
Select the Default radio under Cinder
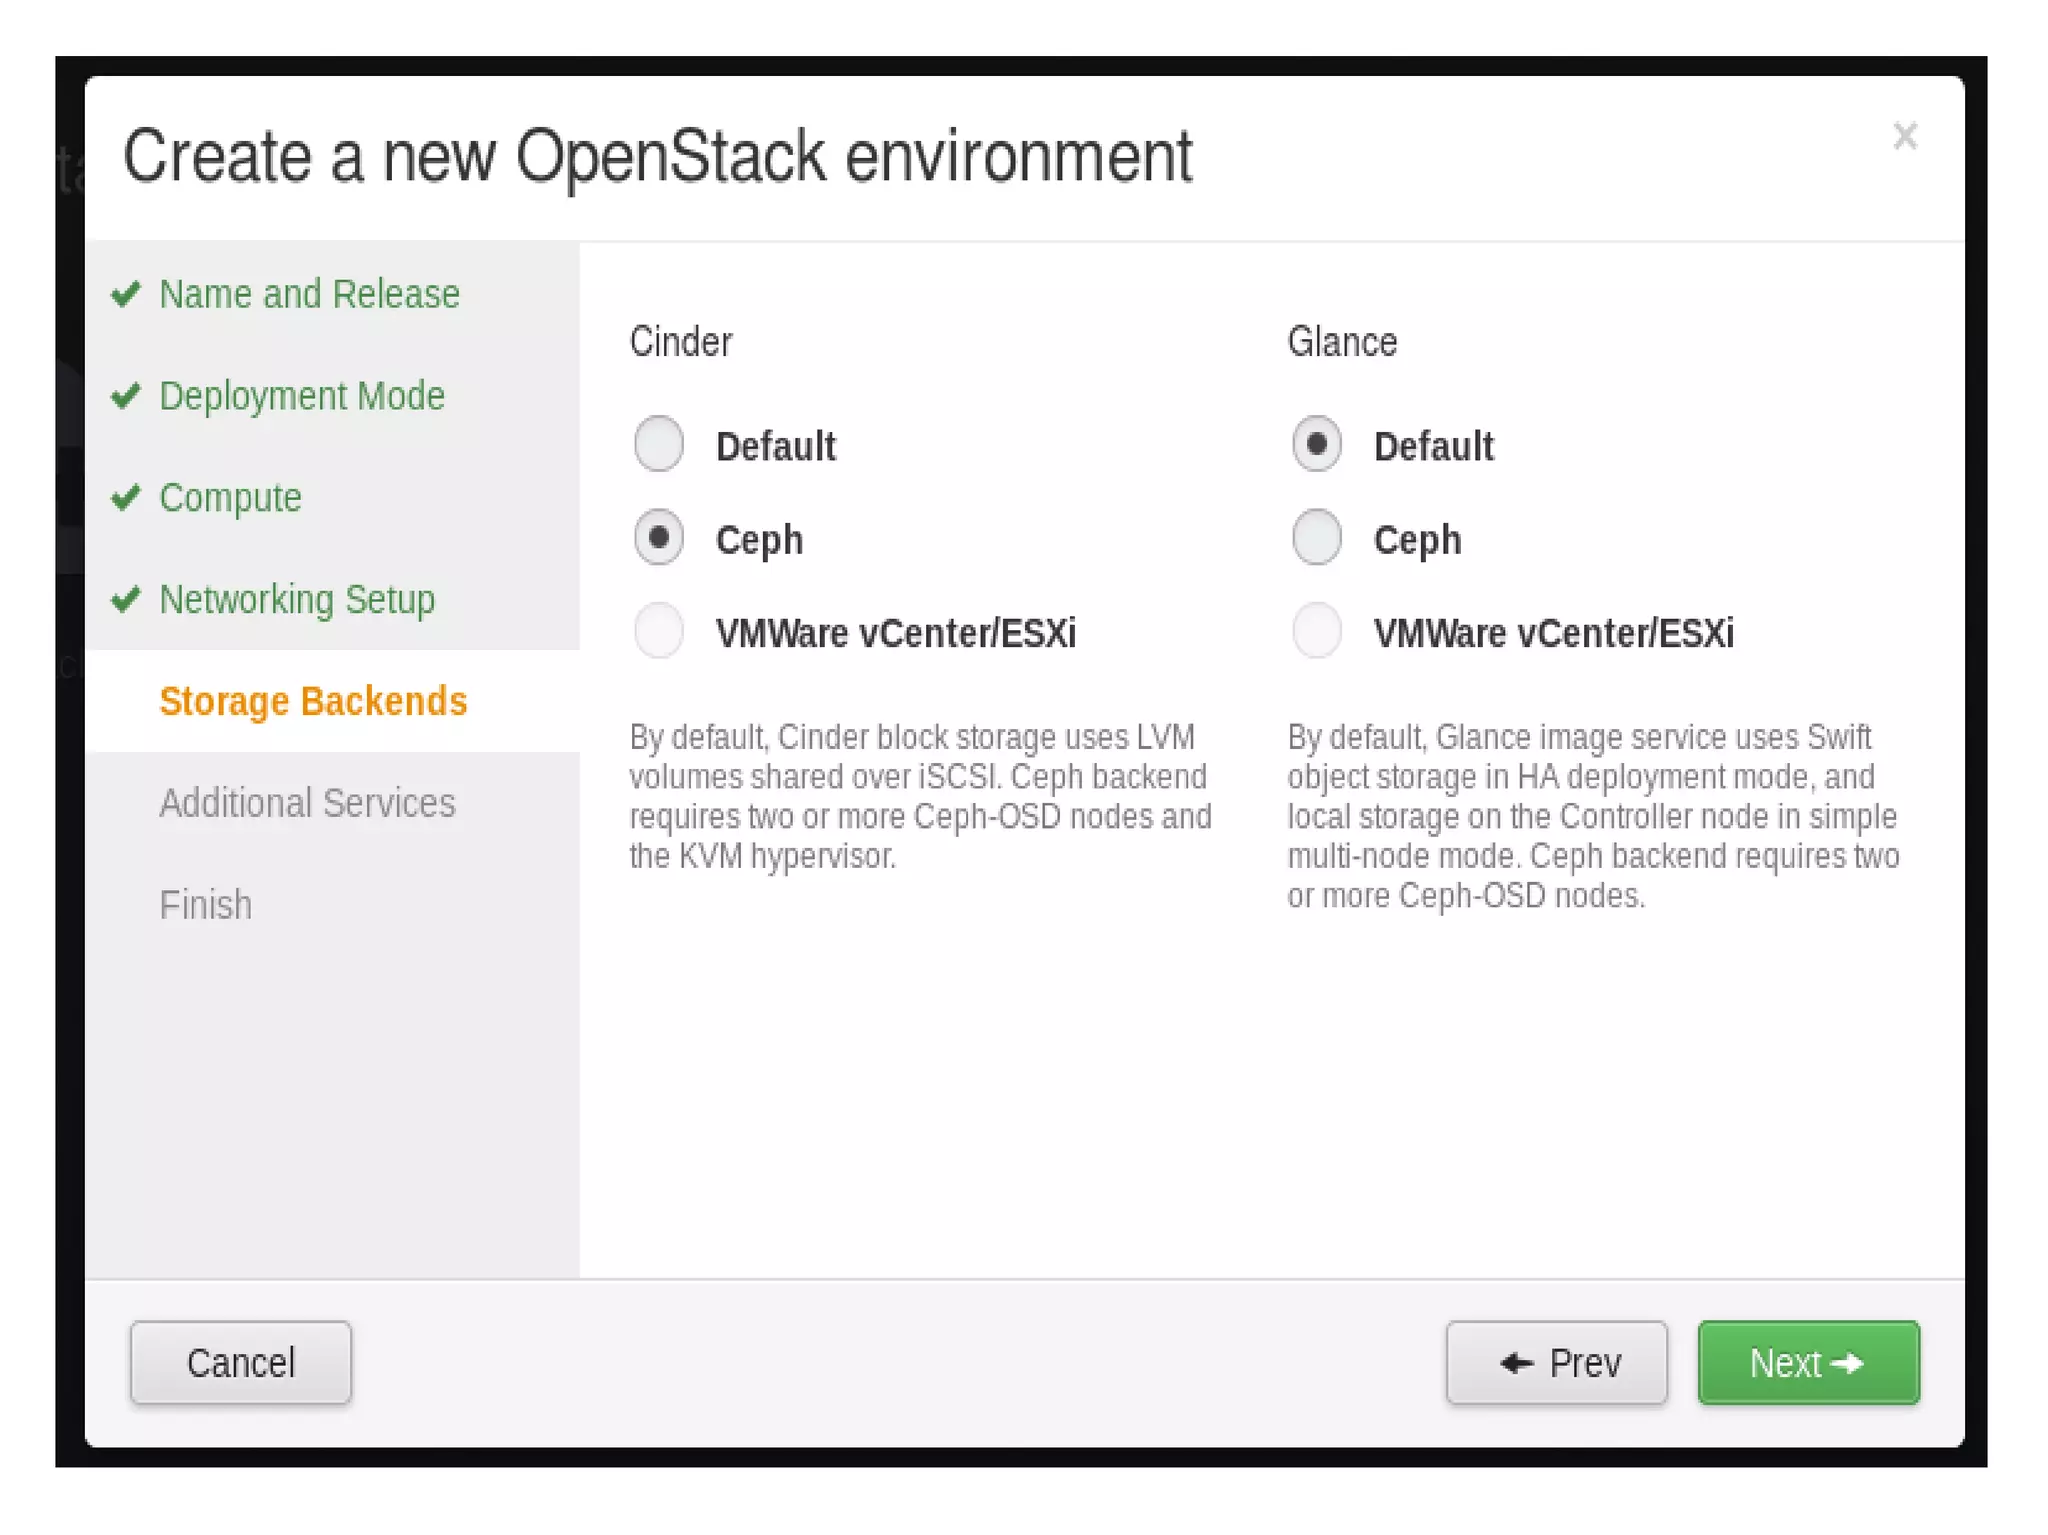coord(659,444)
